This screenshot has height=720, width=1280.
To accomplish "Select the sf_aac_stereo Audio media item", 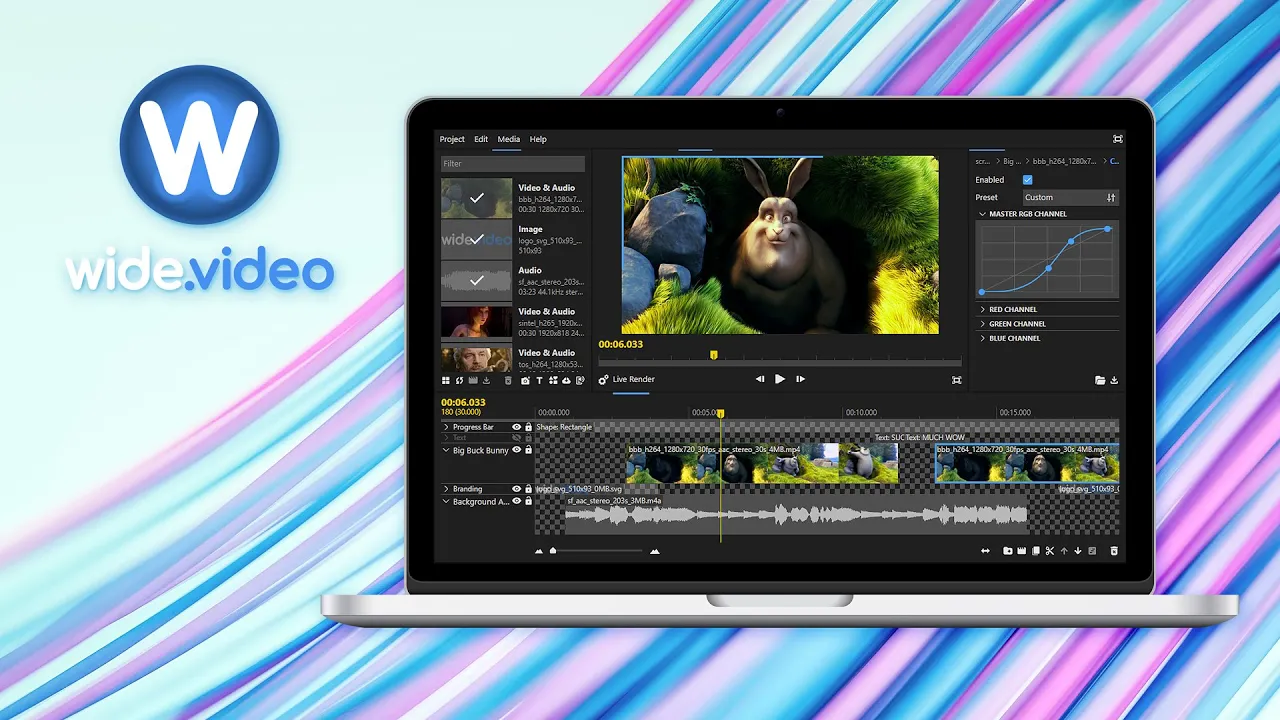I will click(x=477, y=281).
